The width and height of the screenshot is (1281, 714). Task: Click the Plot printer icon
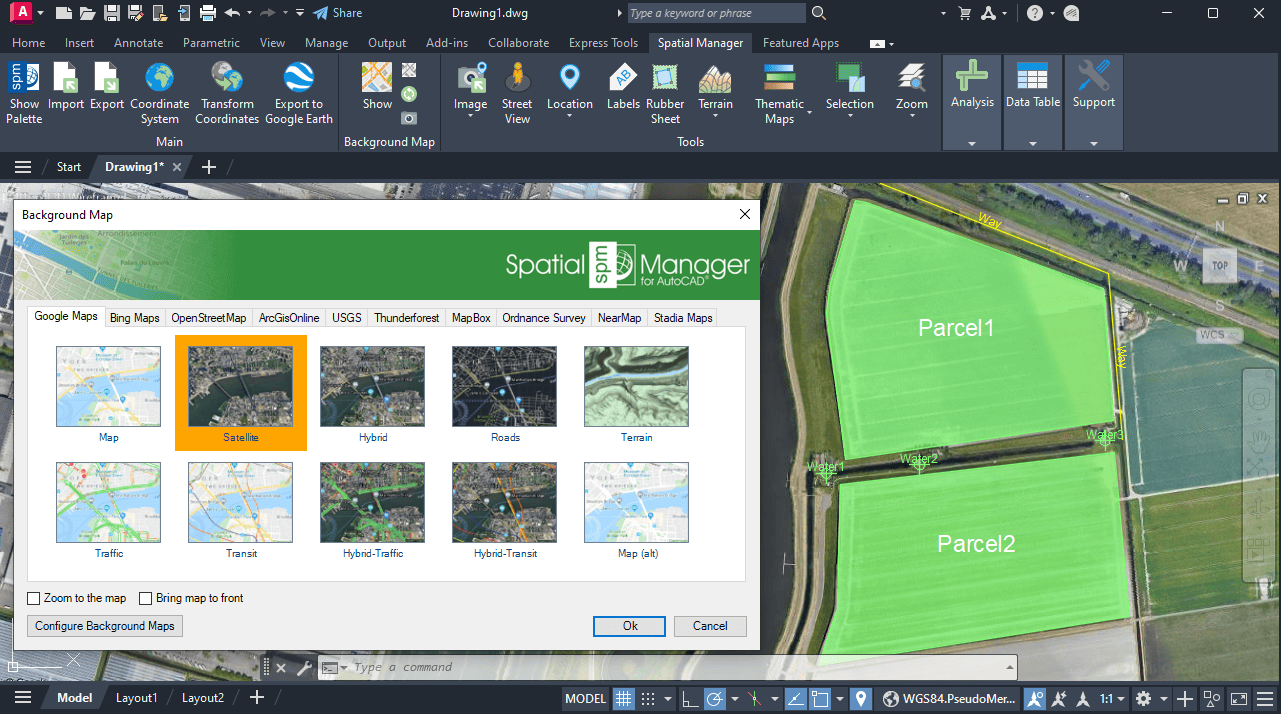[208, 13]
